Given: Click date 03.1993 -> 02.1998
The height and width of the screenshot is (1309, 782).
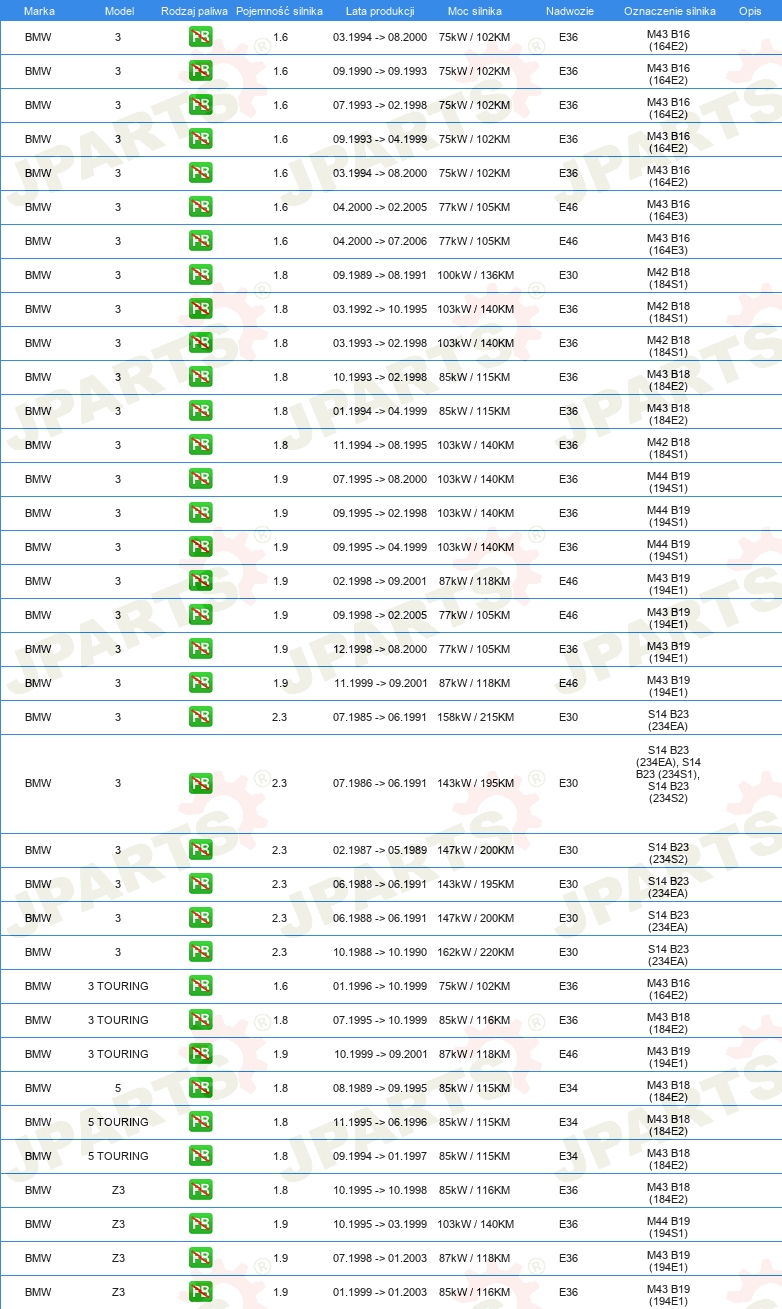Looking at the screenshot, I should 380,343.
